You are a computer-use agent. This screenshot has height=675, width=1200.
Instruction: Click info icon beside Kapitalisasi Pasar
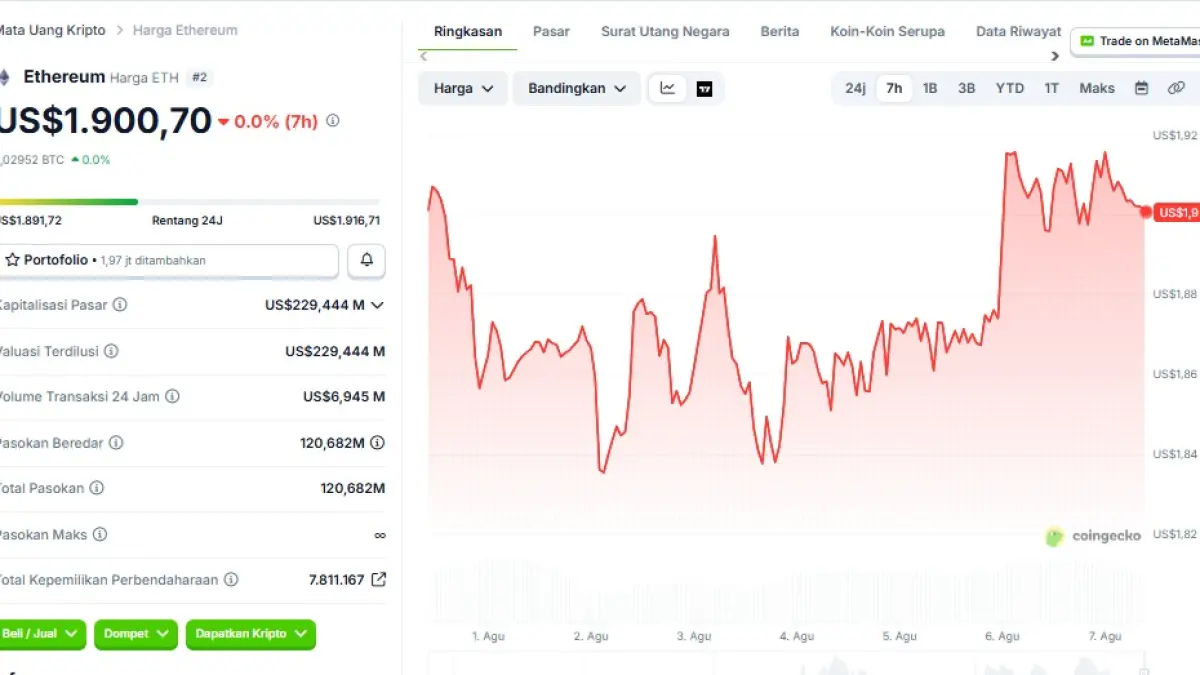tap(120, 304)
